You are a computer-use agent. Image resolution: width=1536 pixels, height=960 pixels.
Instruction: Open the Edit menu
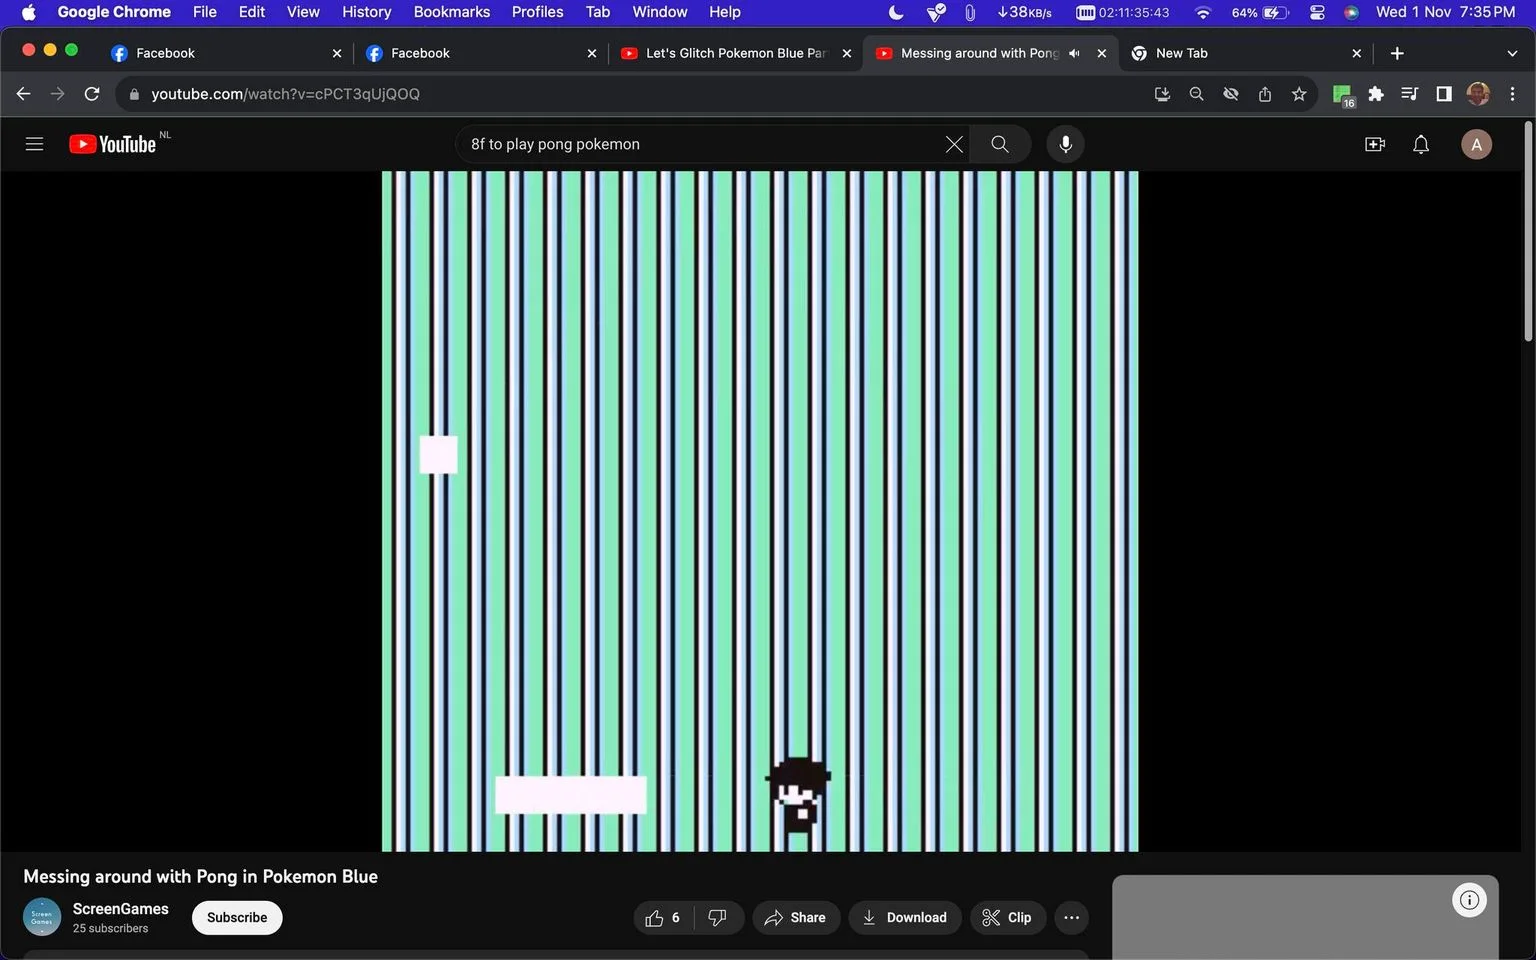pyautogui.click(x=252, y=12)
